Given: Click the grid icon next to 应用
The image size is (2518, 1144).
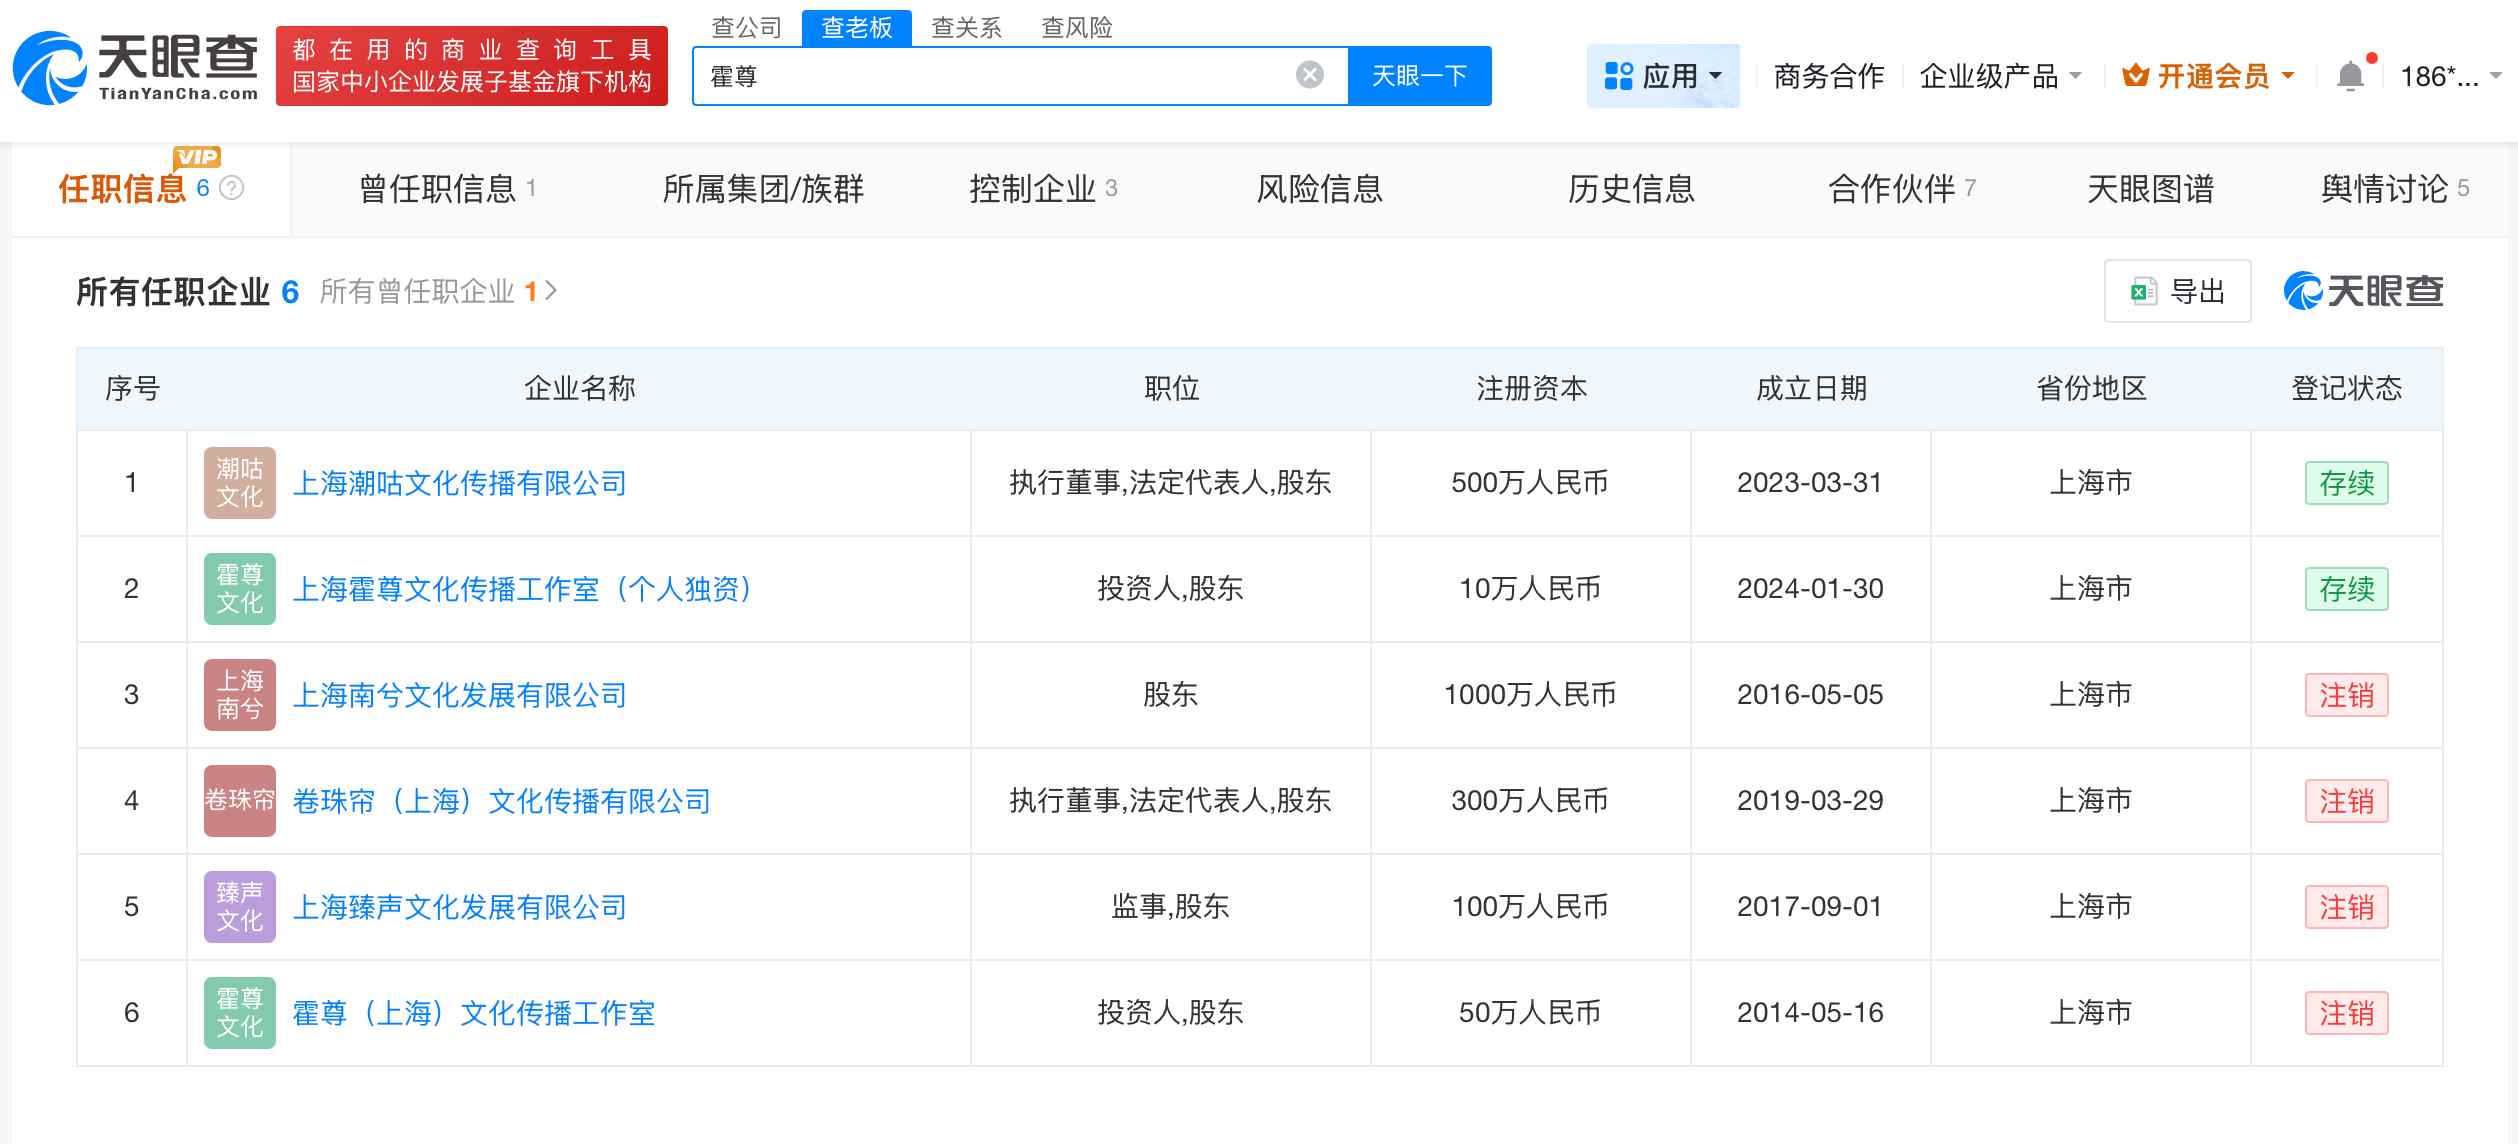Looking at the screenshot, I should click(1616, 75).
